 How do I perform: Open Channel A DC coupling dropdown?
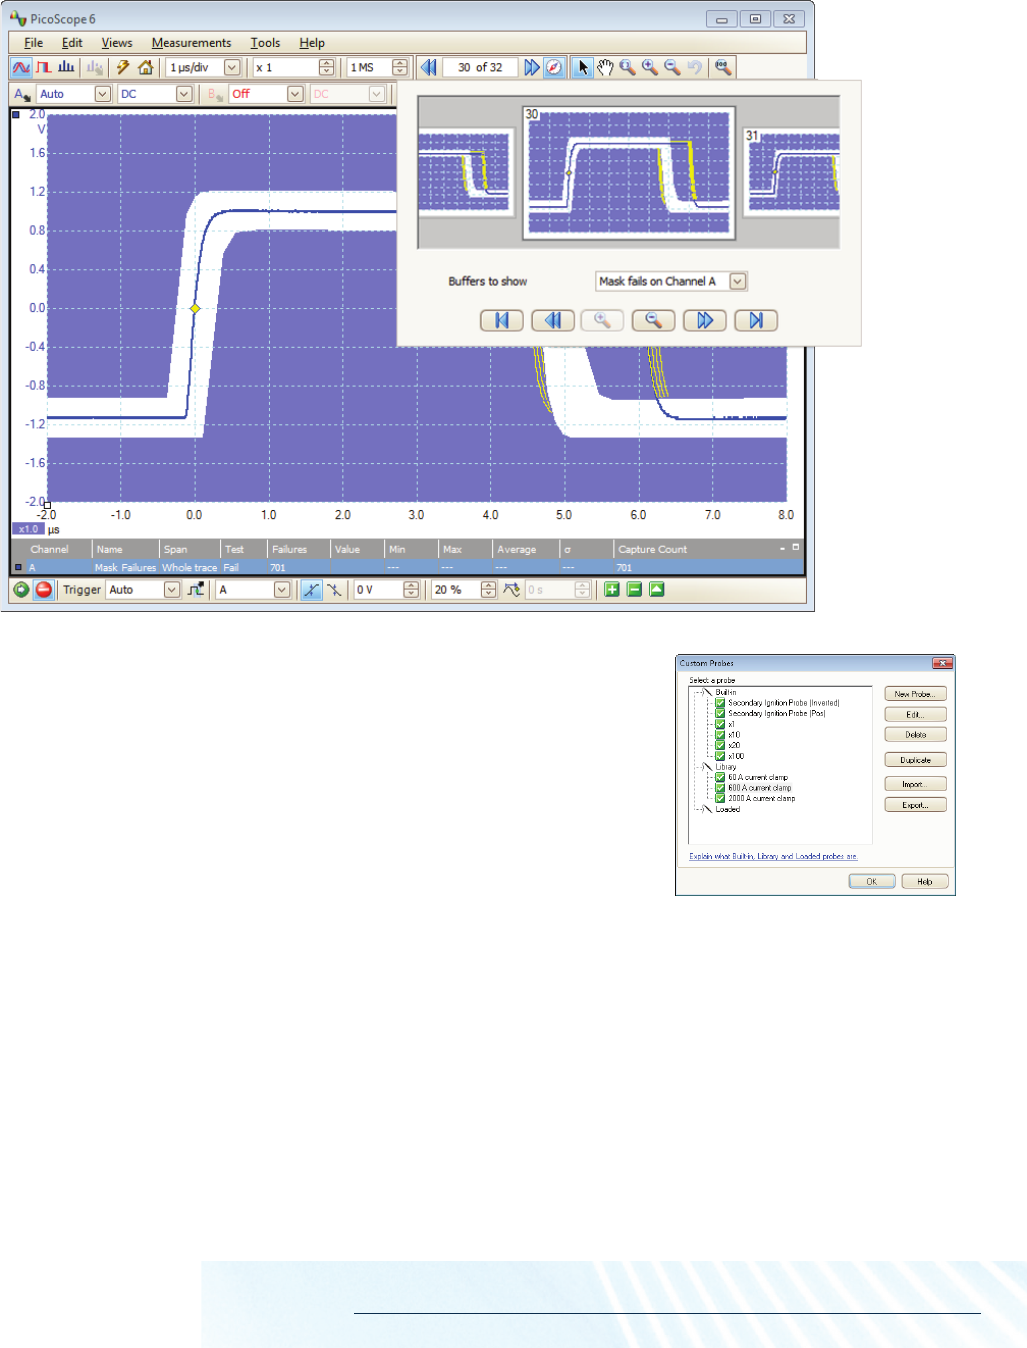(x=184, y=94)
